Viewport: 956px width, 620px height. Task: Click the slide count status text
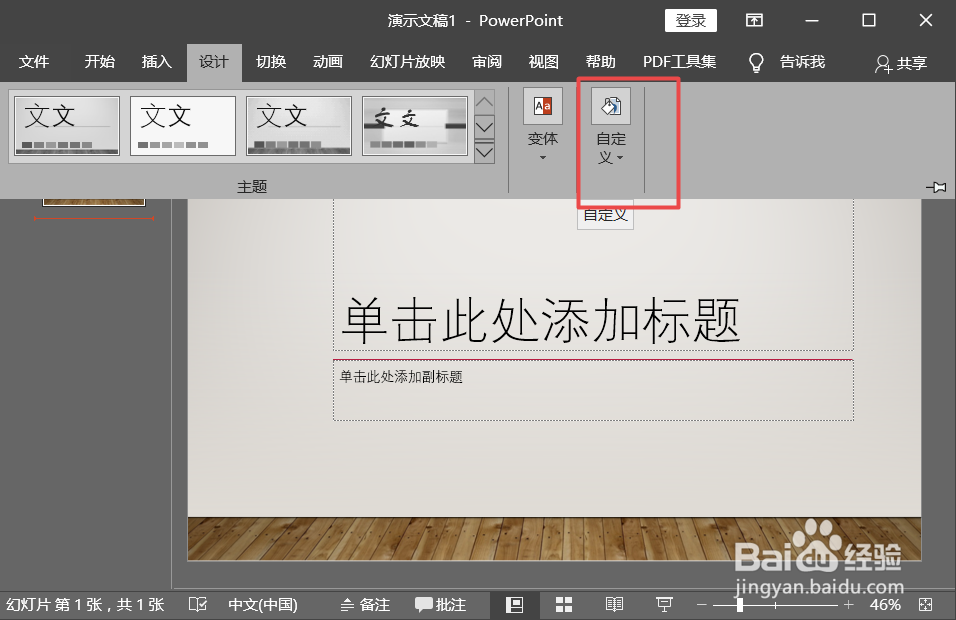click(x=85, y=605)
